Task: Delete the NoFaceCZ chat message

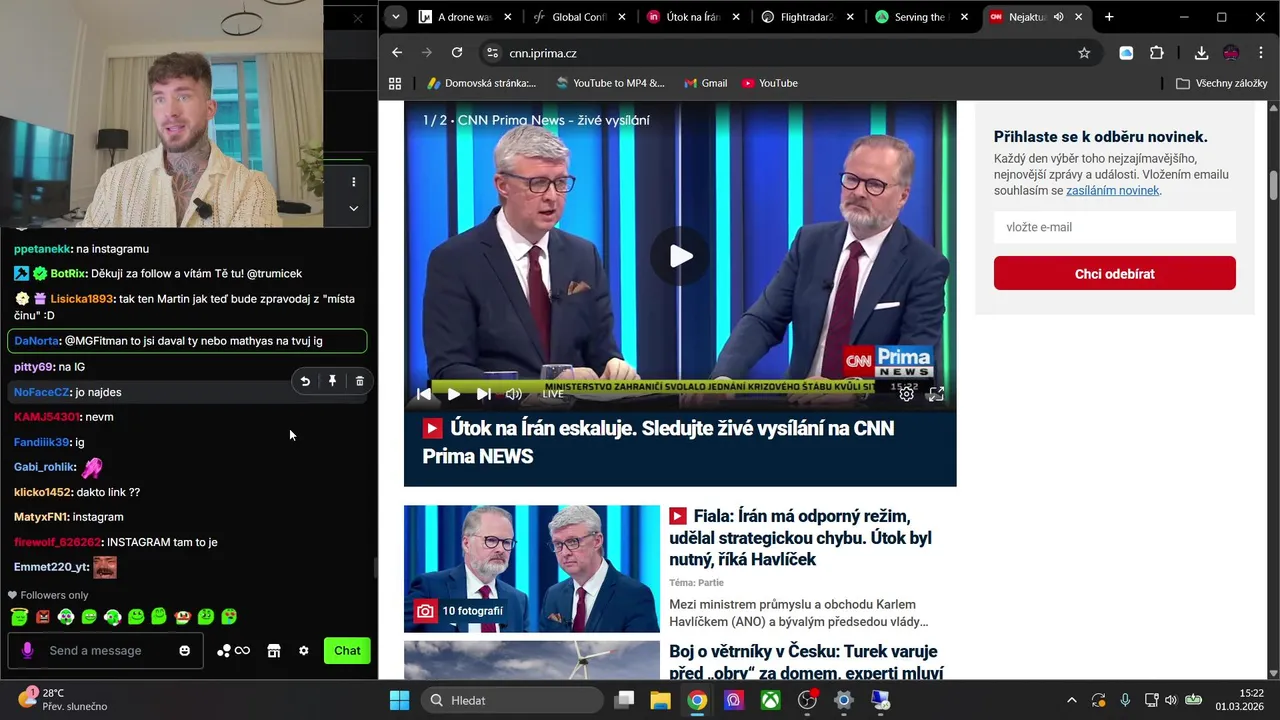Action: (x=360, y=381)
